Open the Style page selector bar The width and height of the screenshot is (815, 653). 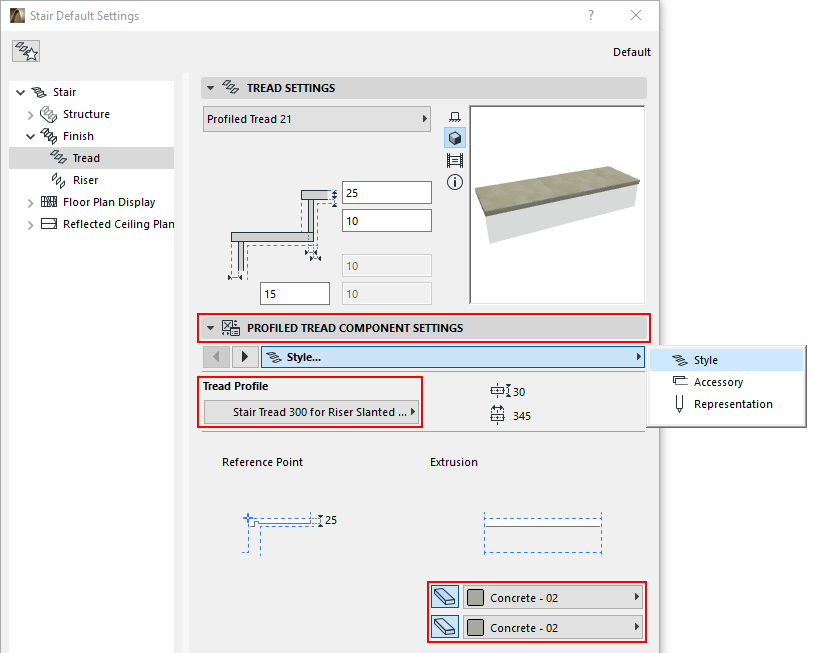pyautogui.click(x=452, y=357)
